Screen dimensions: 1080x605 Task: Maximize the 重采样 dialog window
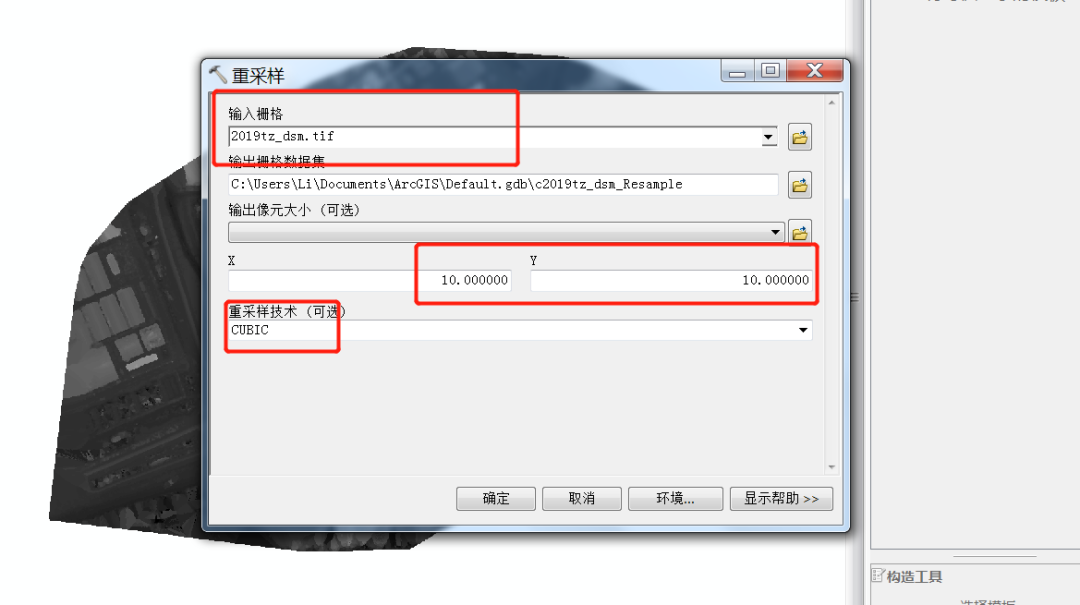pyautogui.click(x=770, y=70)
